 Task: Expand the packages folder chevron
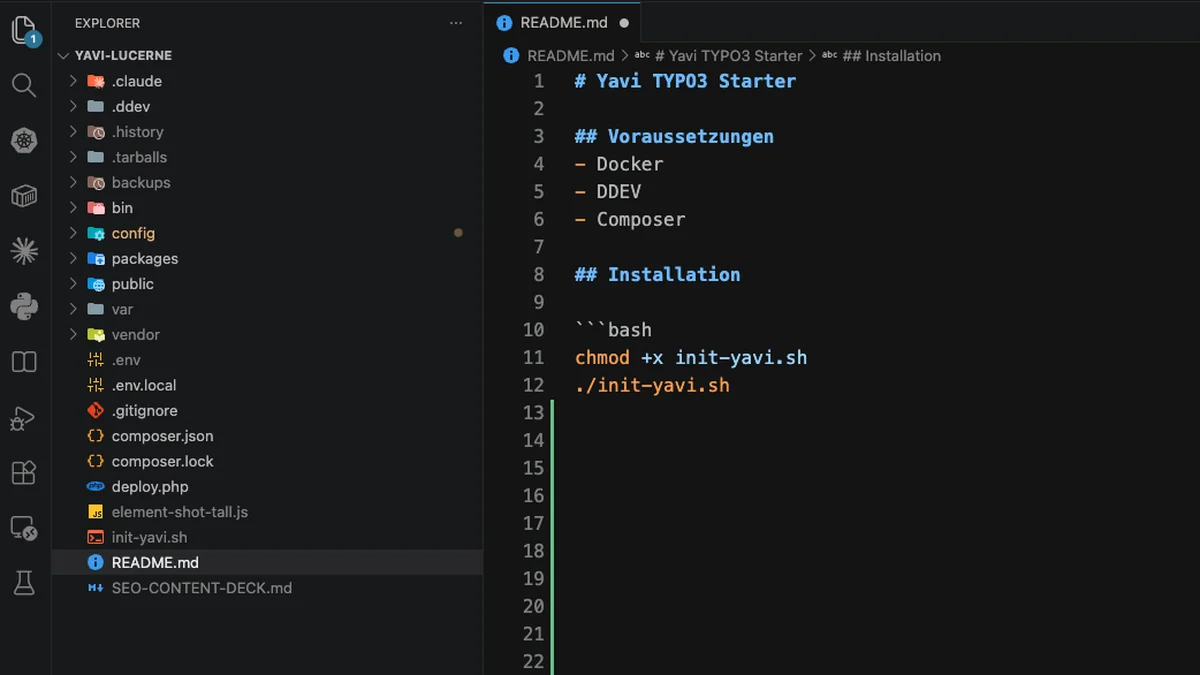point(73,258)
